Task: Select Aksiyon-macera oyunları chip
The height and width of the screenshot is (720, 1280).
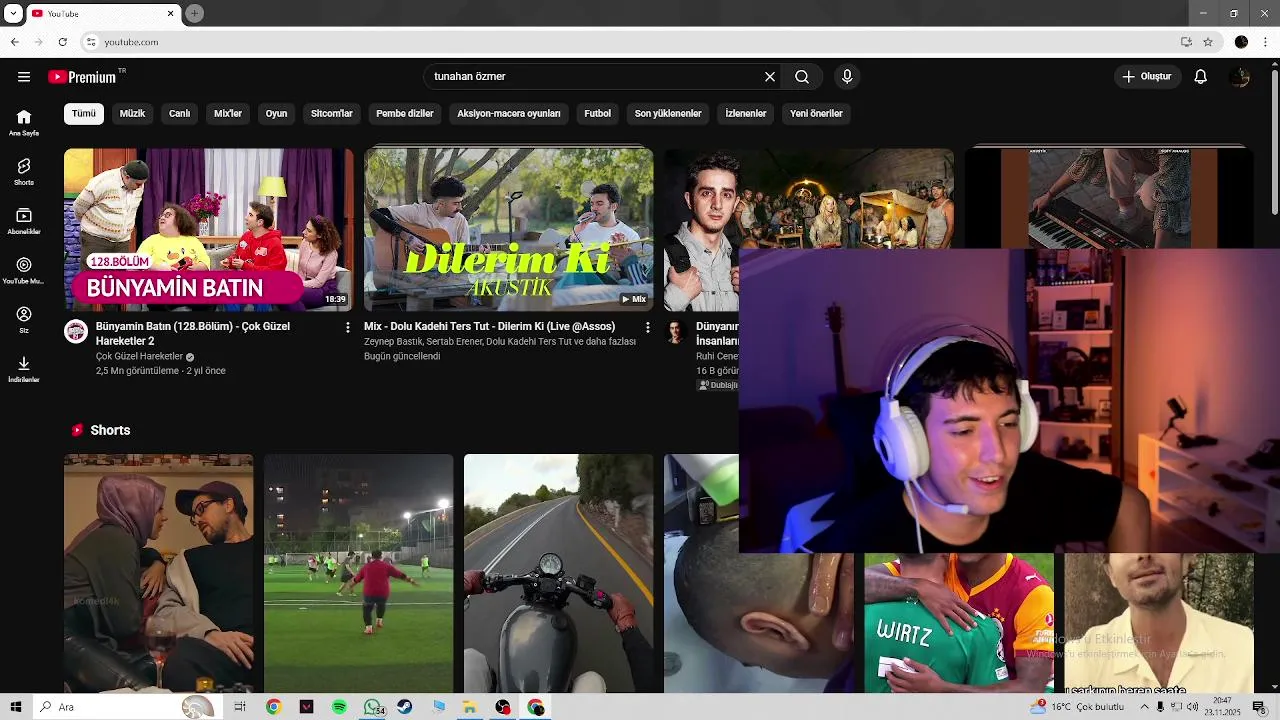Action: [x=509, y=114]
